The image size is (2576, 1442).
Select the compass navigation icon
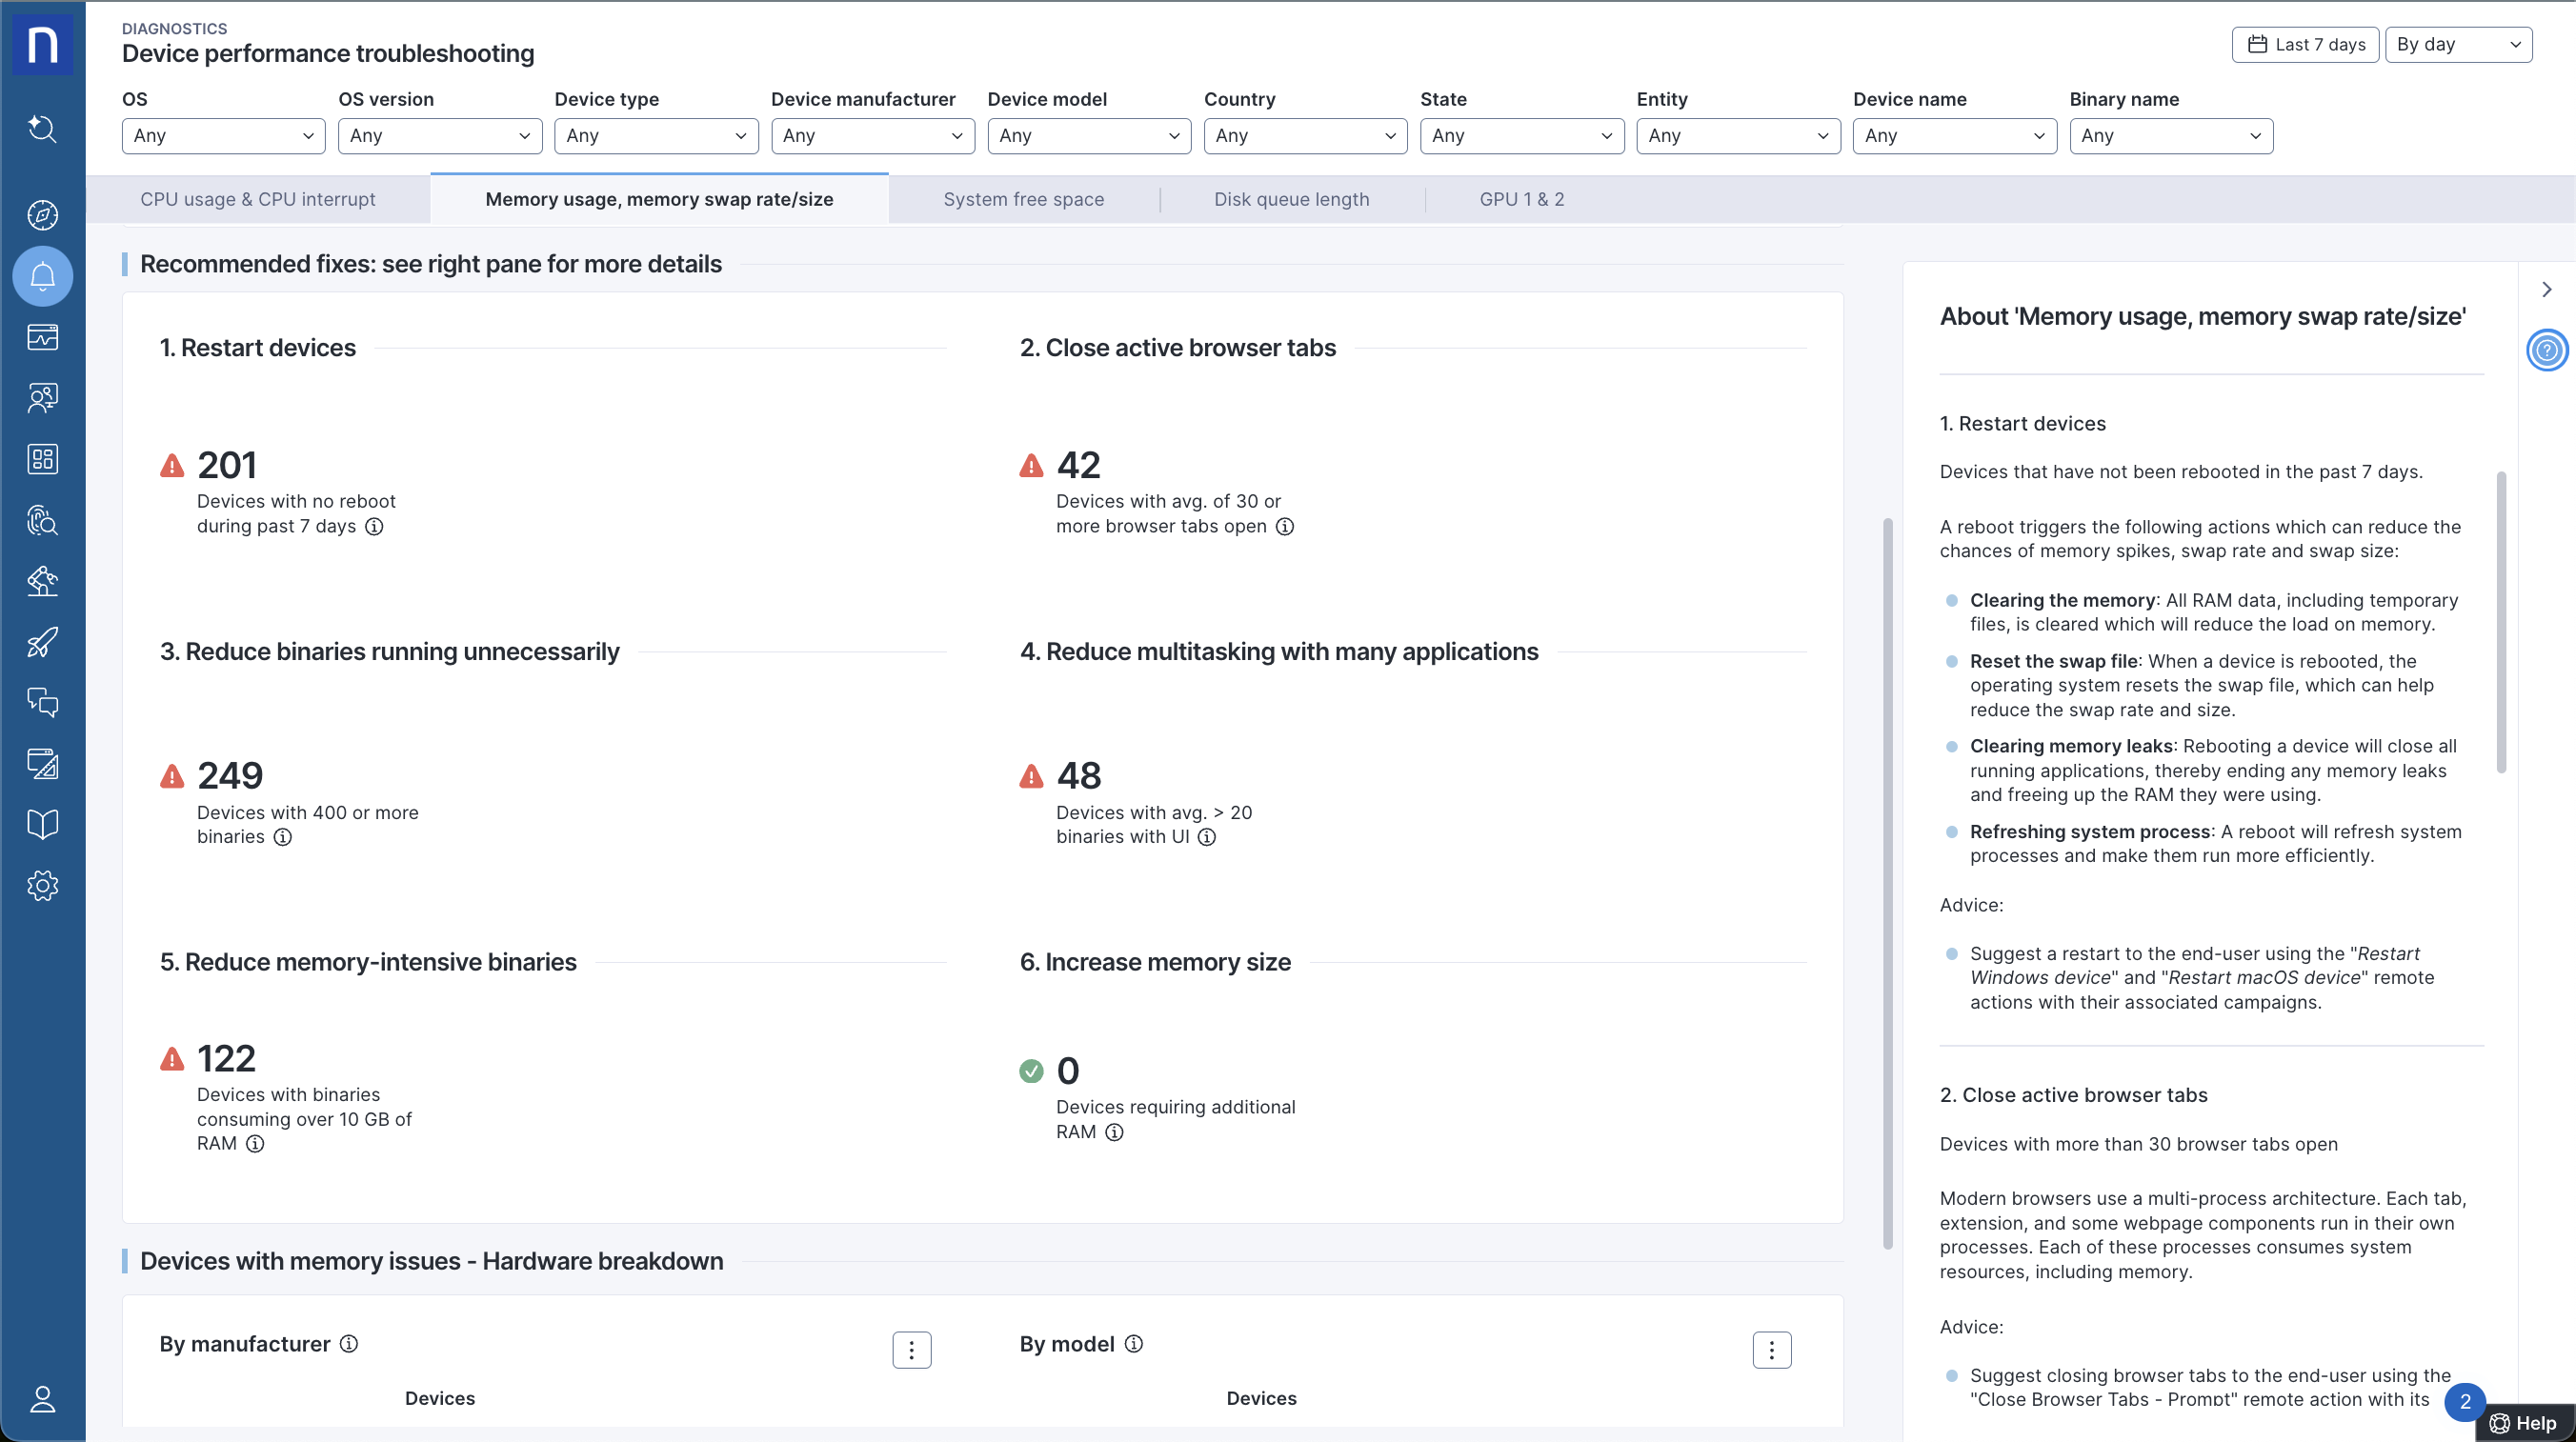click(42, 214)
